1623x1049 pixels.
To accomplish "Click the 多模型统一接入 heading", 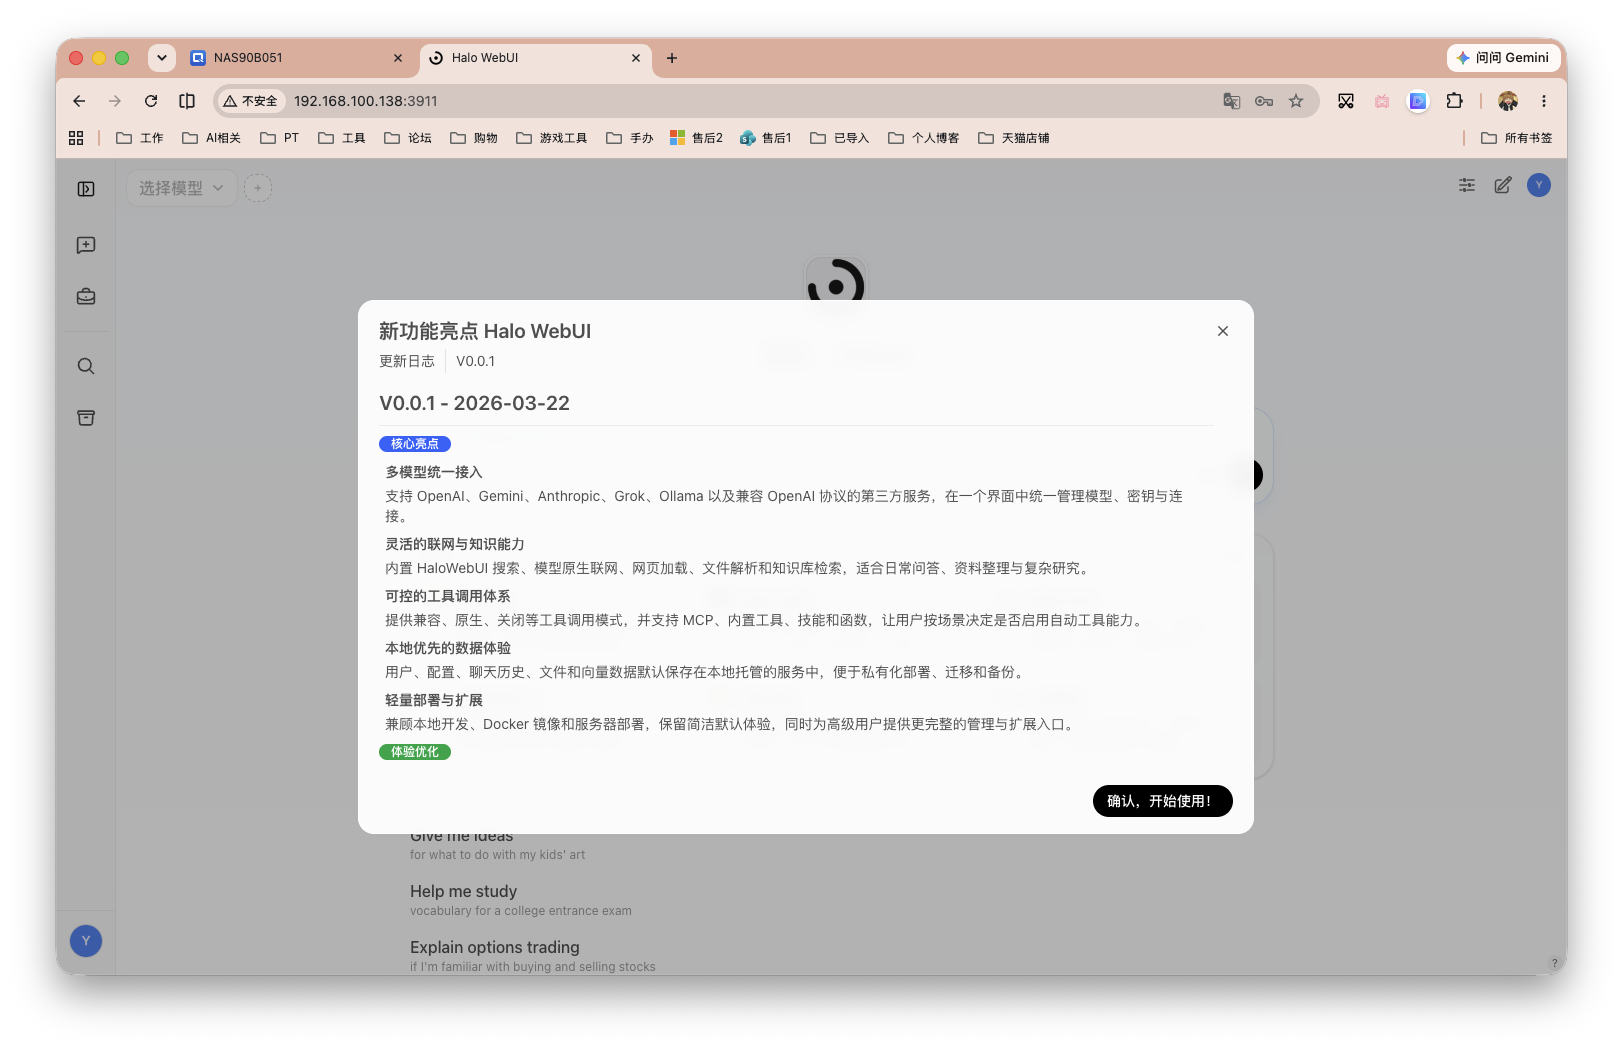I will 434,472.
